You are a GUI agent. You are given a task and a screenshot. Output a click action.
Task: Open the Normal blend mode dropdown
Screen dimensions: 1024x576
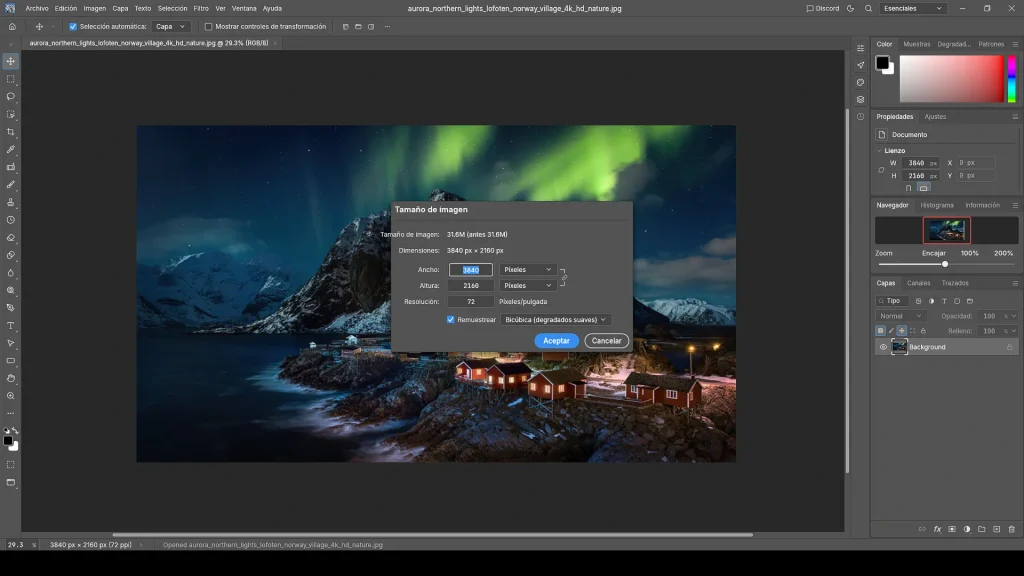point(901,316)
